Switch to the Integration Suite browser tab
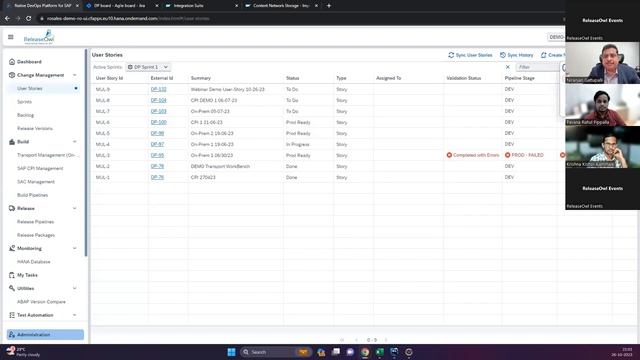The image size is (640, 360). click(x=201, y=6)
